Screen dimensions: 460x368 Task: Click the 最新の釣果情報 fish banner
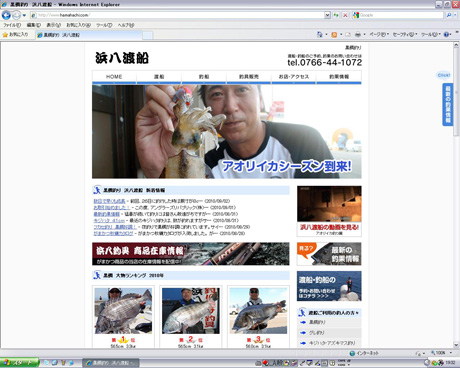click(x=329, y=254)
